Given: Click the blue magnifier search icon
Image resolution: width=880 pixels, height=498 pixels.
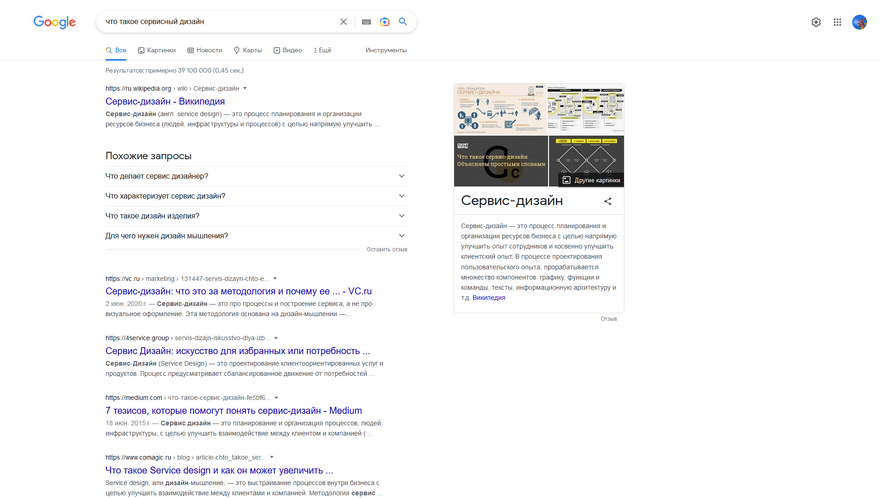Looking at the screenshot, I should [403, 21].
